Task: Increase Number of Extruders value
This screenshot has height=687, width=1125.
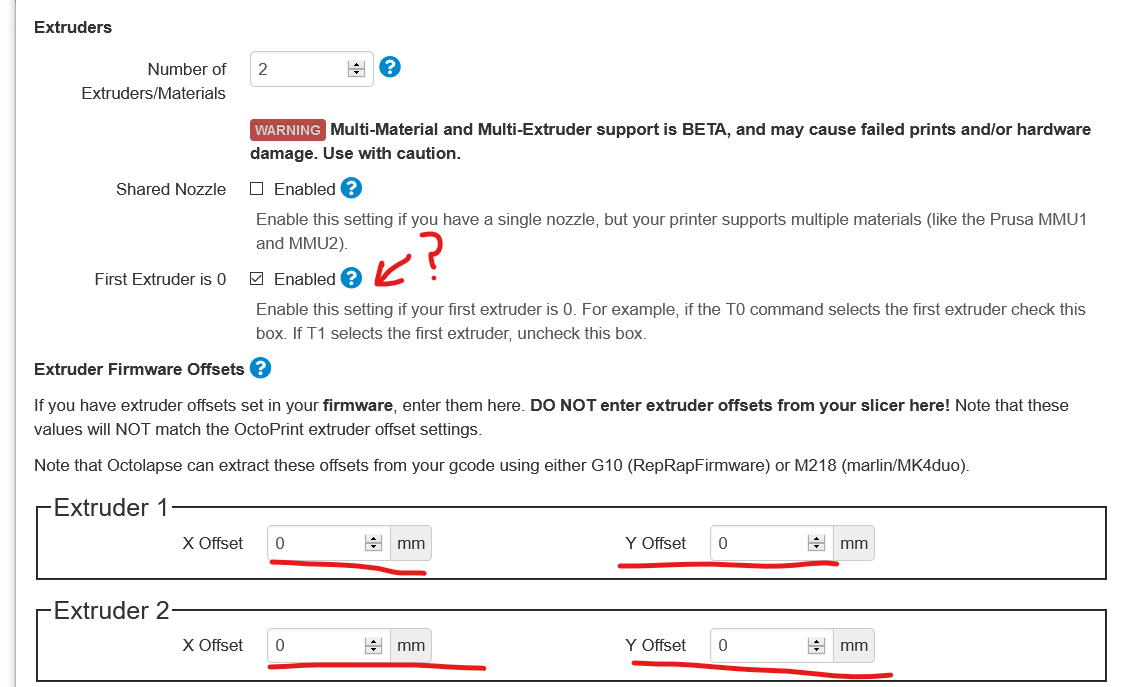Action: click(356, 64)
